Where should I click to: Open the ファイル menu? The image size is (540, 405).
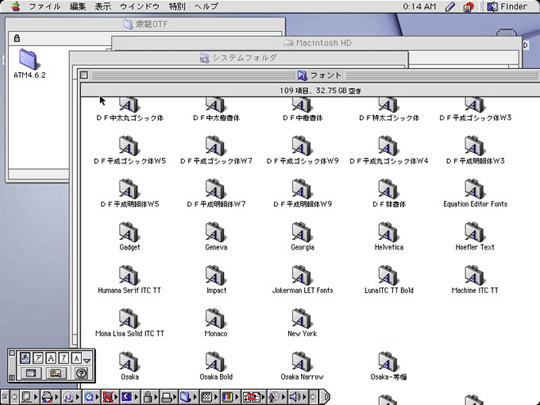(44, 6)
